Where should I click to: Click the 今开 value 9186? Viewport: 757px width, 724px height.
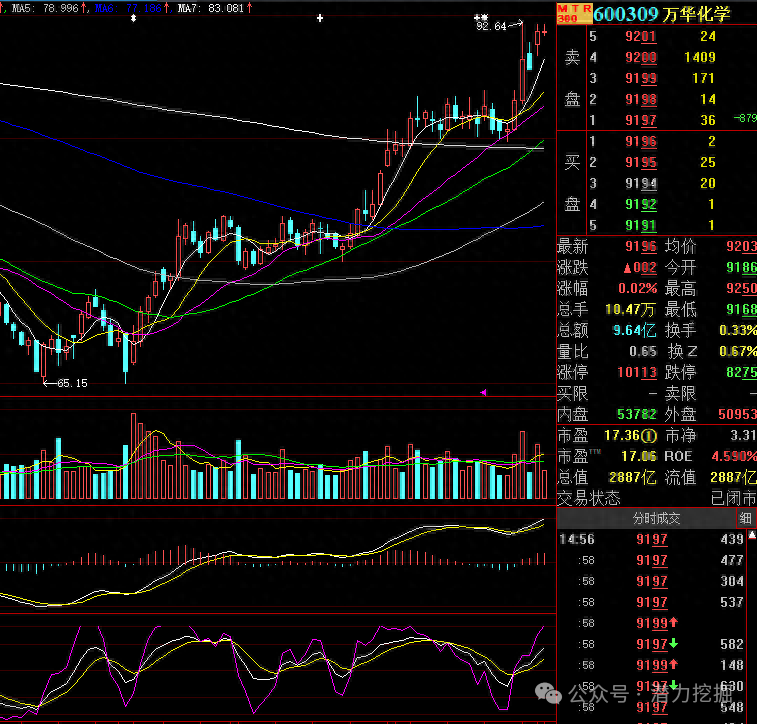tap(741, 267)
